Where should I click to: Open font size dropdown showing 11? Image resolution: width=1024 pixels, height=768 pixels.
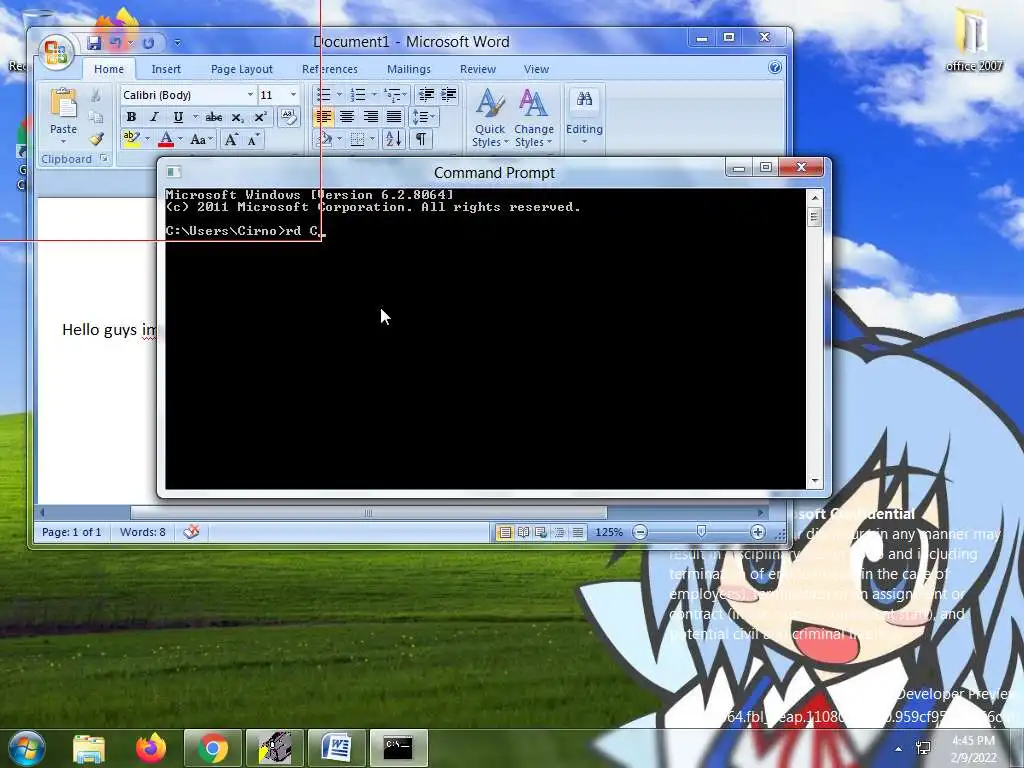pos(293,95)
